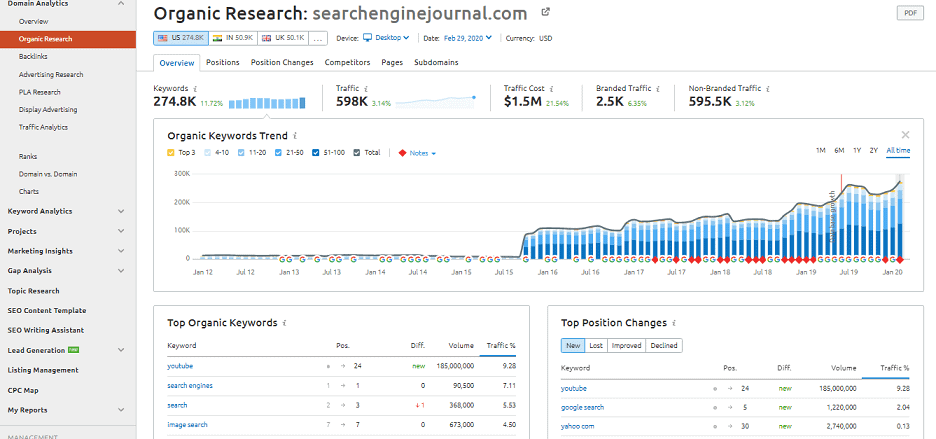This screenshot has height=439, width=936.
Task: Switch to Position Changes tab
Action: pyautogui.click(x=282, y=62)
